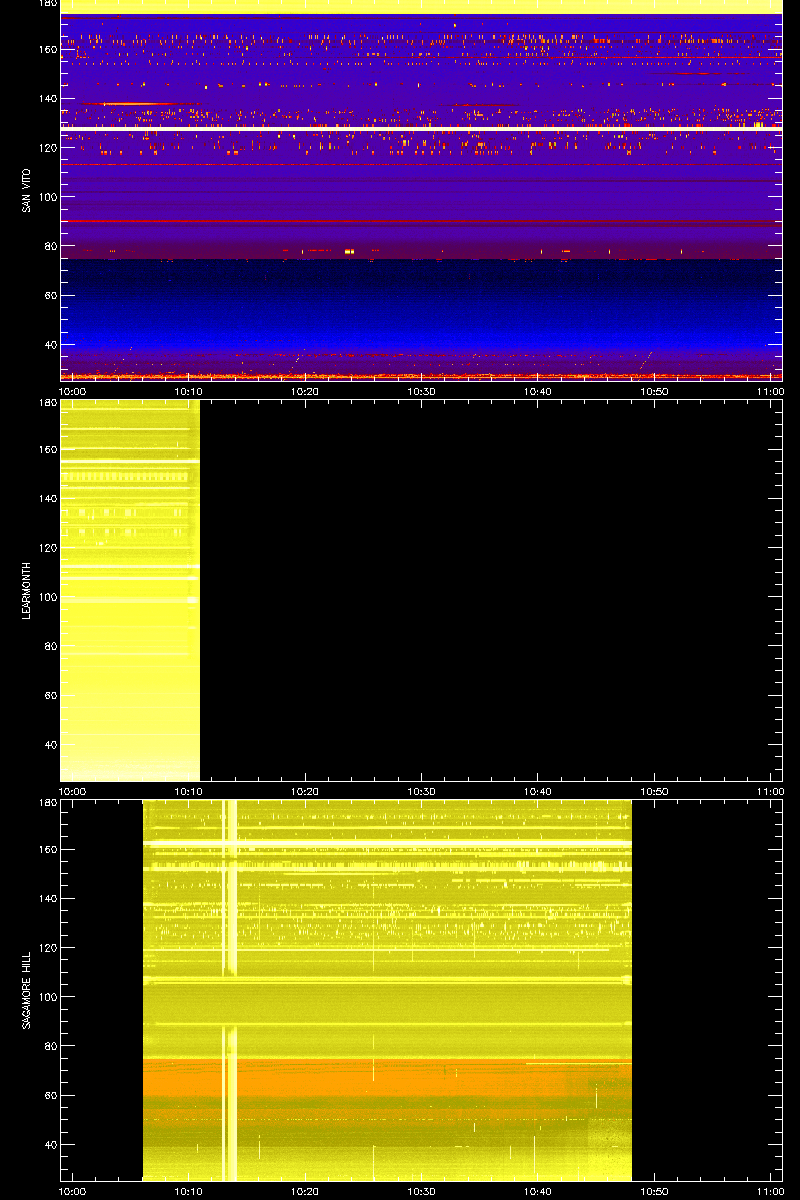Select the 160 frequency label on San Vito axis
Image resolution: width=800 pixels, height=1200 pixels.
point(47,49)
